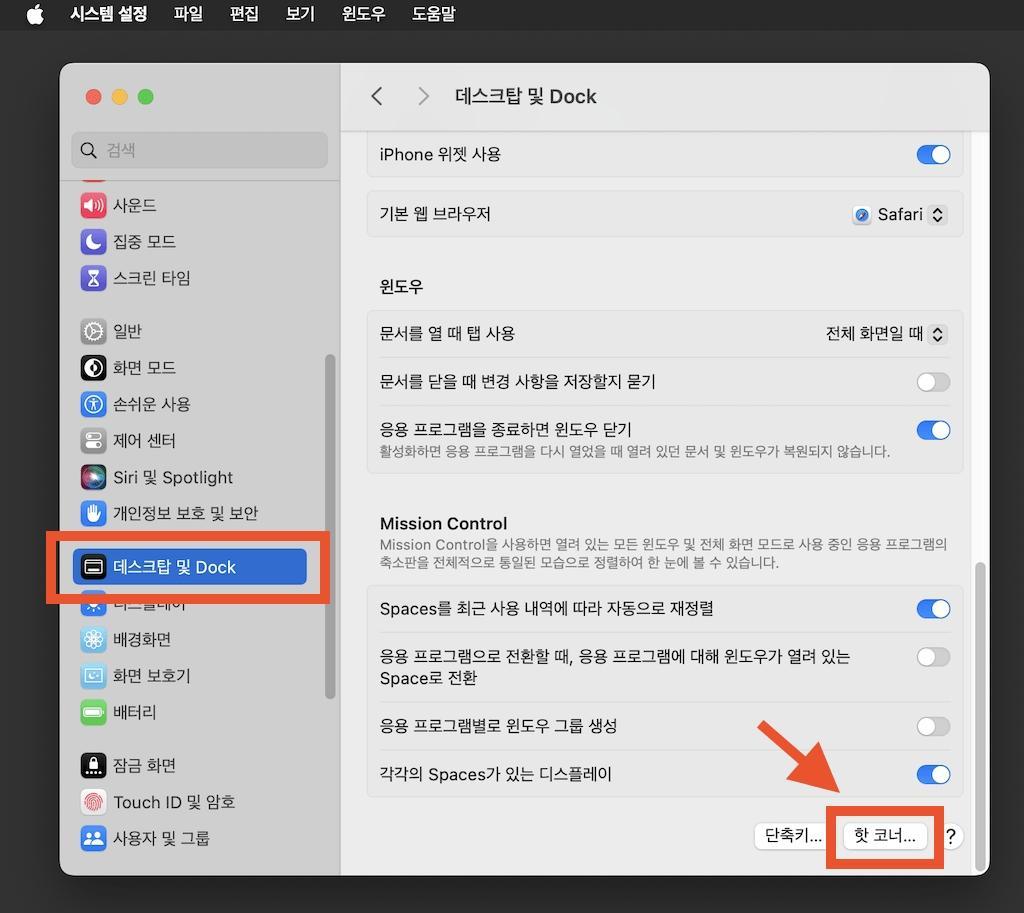Select the 손쉬운 사용 accessibility icon
Image resolution: width=1024 pixels, height=913 pixels.
point(93,404)
